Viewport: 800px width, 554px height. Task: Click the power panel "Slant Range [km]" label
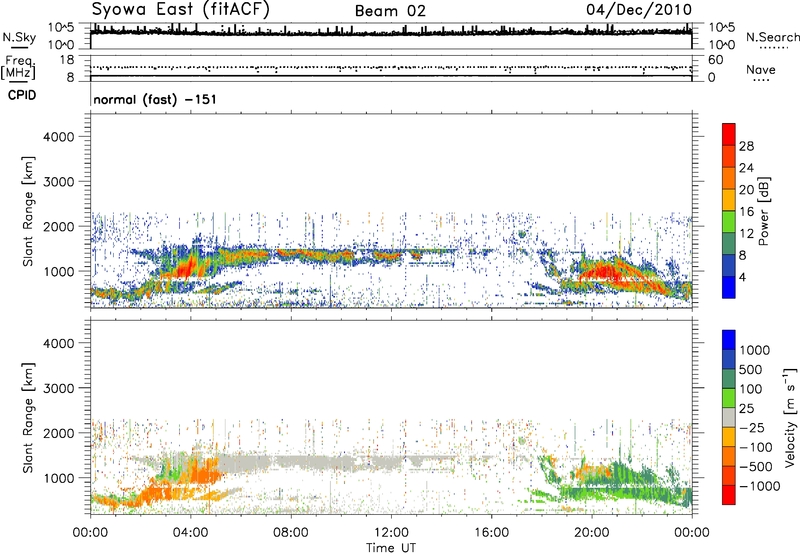pos(28,211)
